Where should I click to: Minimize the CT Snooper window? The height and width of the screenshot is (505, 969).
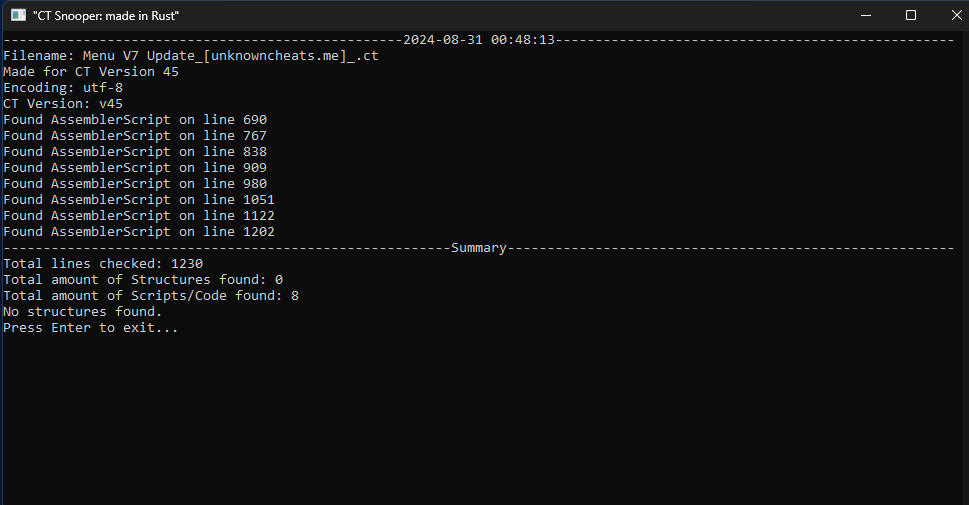866,15
